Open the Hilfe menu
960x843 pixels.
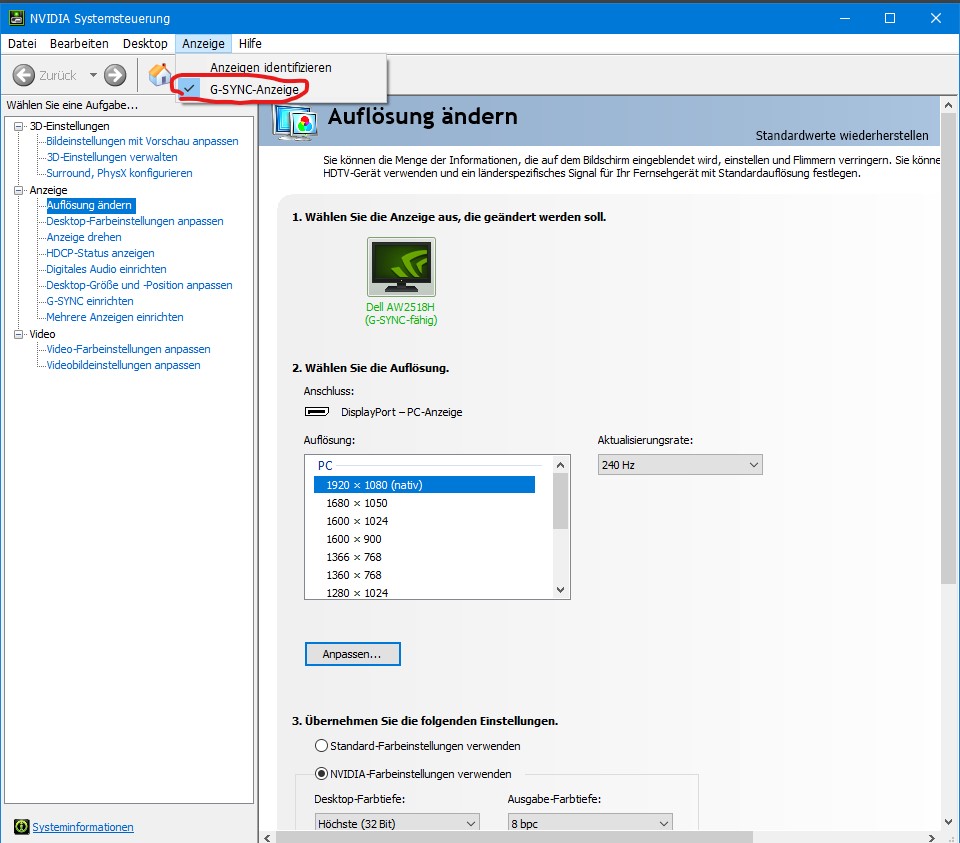pos(250,43)
